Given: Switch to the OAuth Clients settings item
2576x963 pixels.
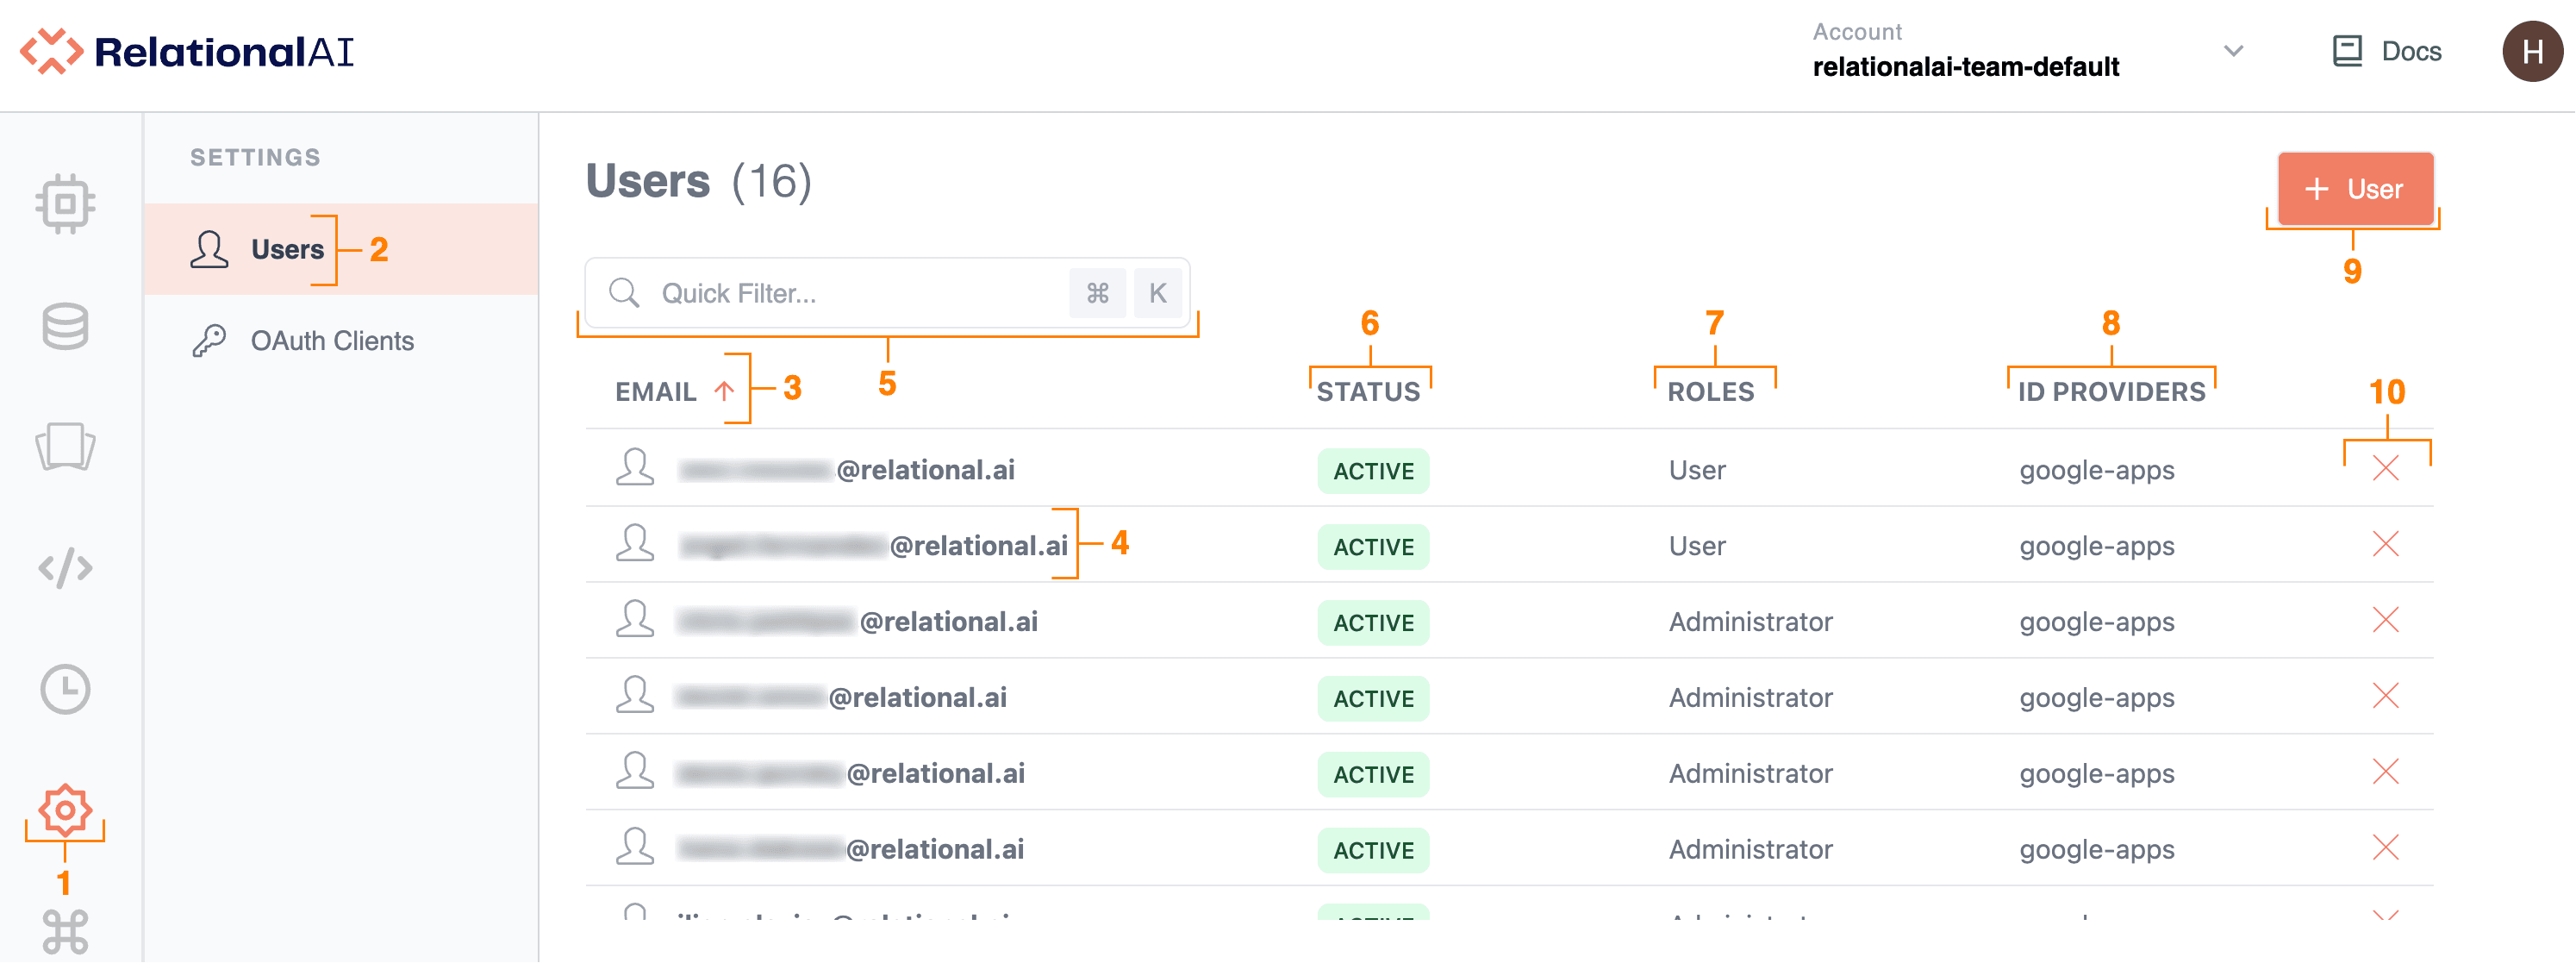Looking at the screenshot, I should click(331, 341).
